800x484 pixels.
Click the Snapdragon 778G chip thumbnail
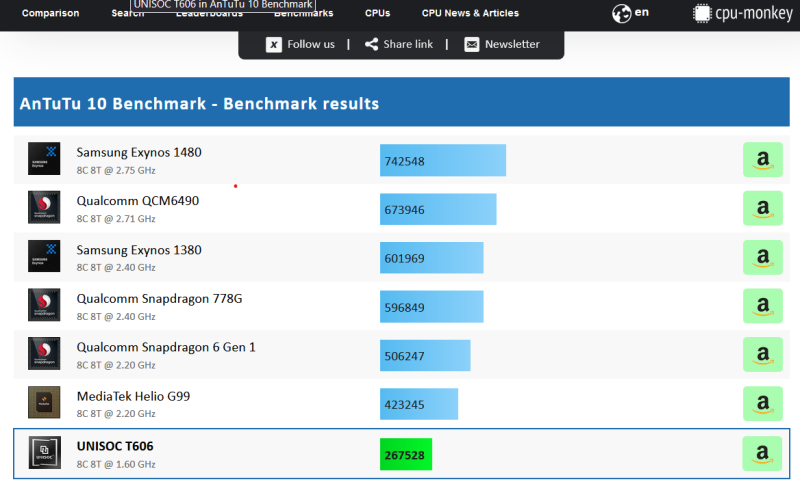coord(44,305)
